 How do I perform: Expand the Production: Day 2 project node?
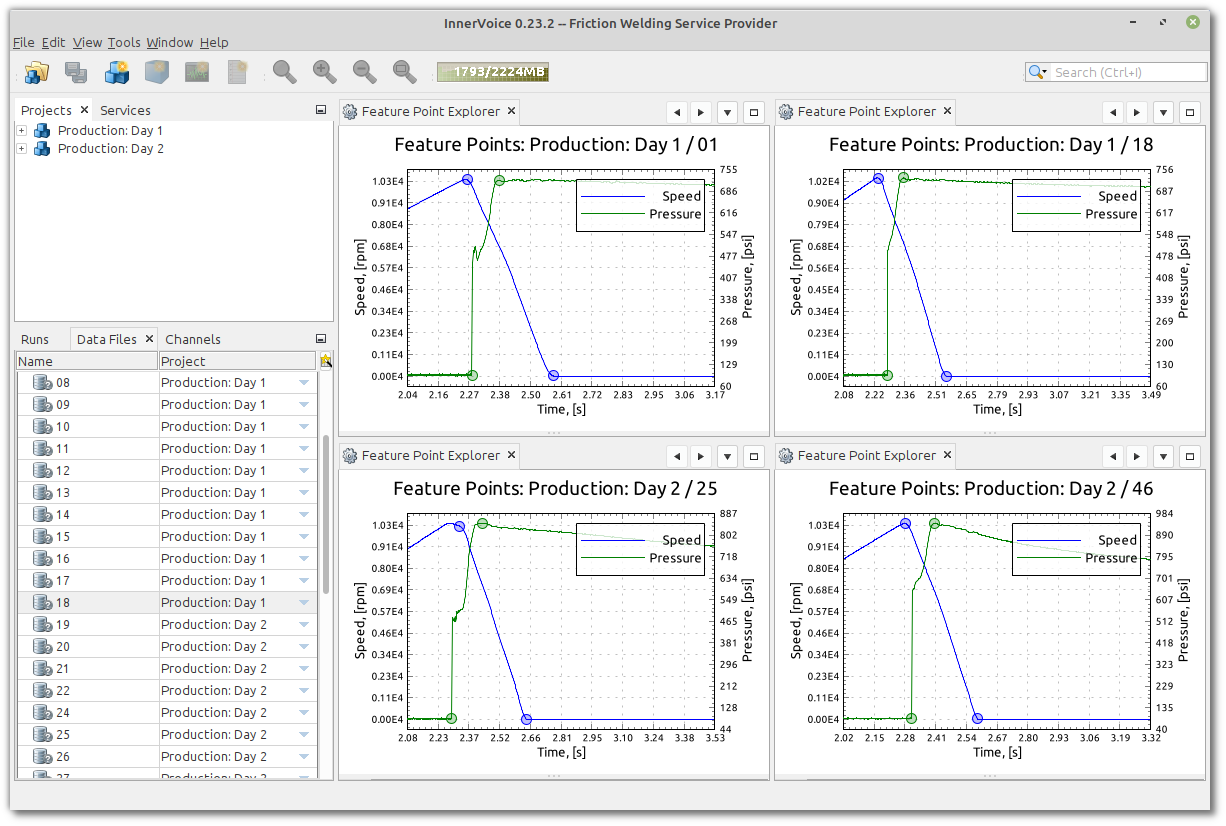22,149
